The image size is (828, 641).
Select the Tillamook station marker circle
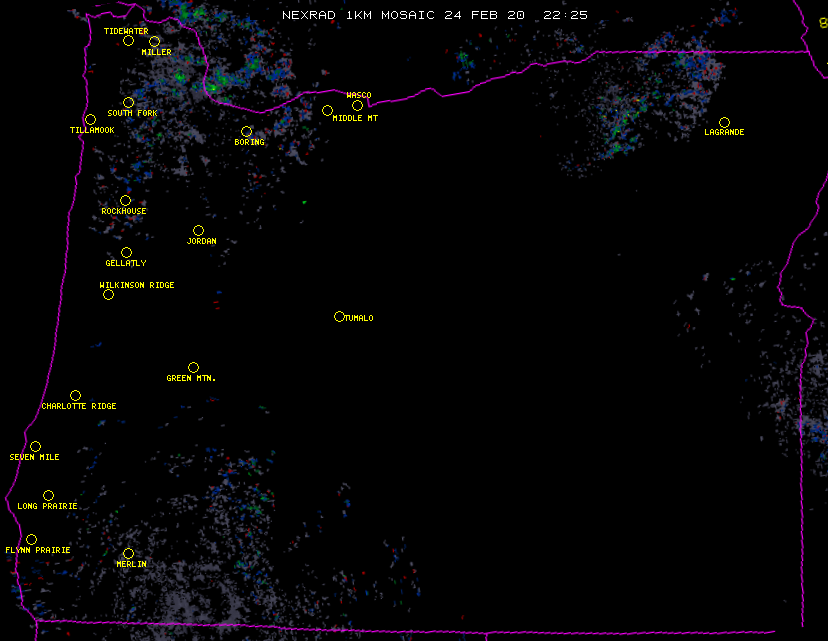91,120
